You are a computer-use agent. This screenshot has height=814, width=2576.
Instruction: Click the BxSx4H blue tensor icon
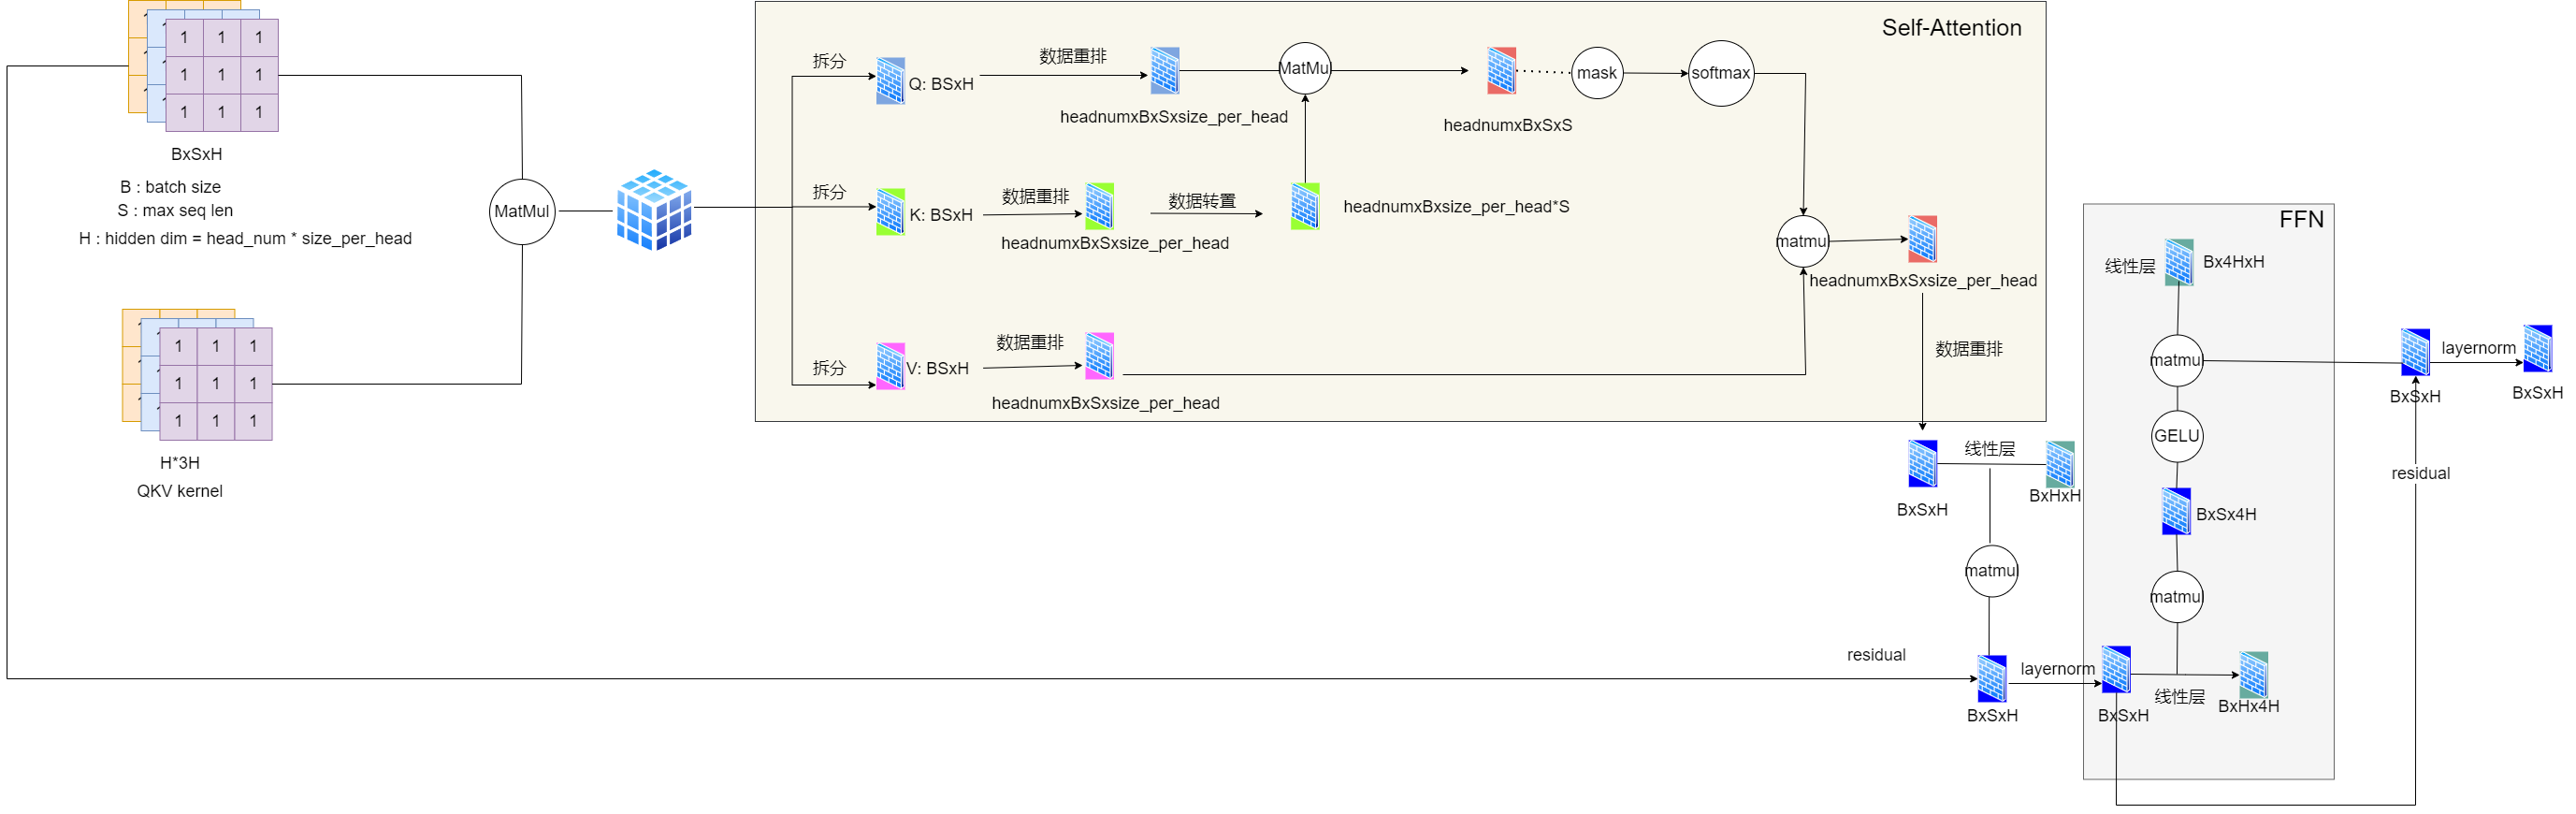[2176, 511]
